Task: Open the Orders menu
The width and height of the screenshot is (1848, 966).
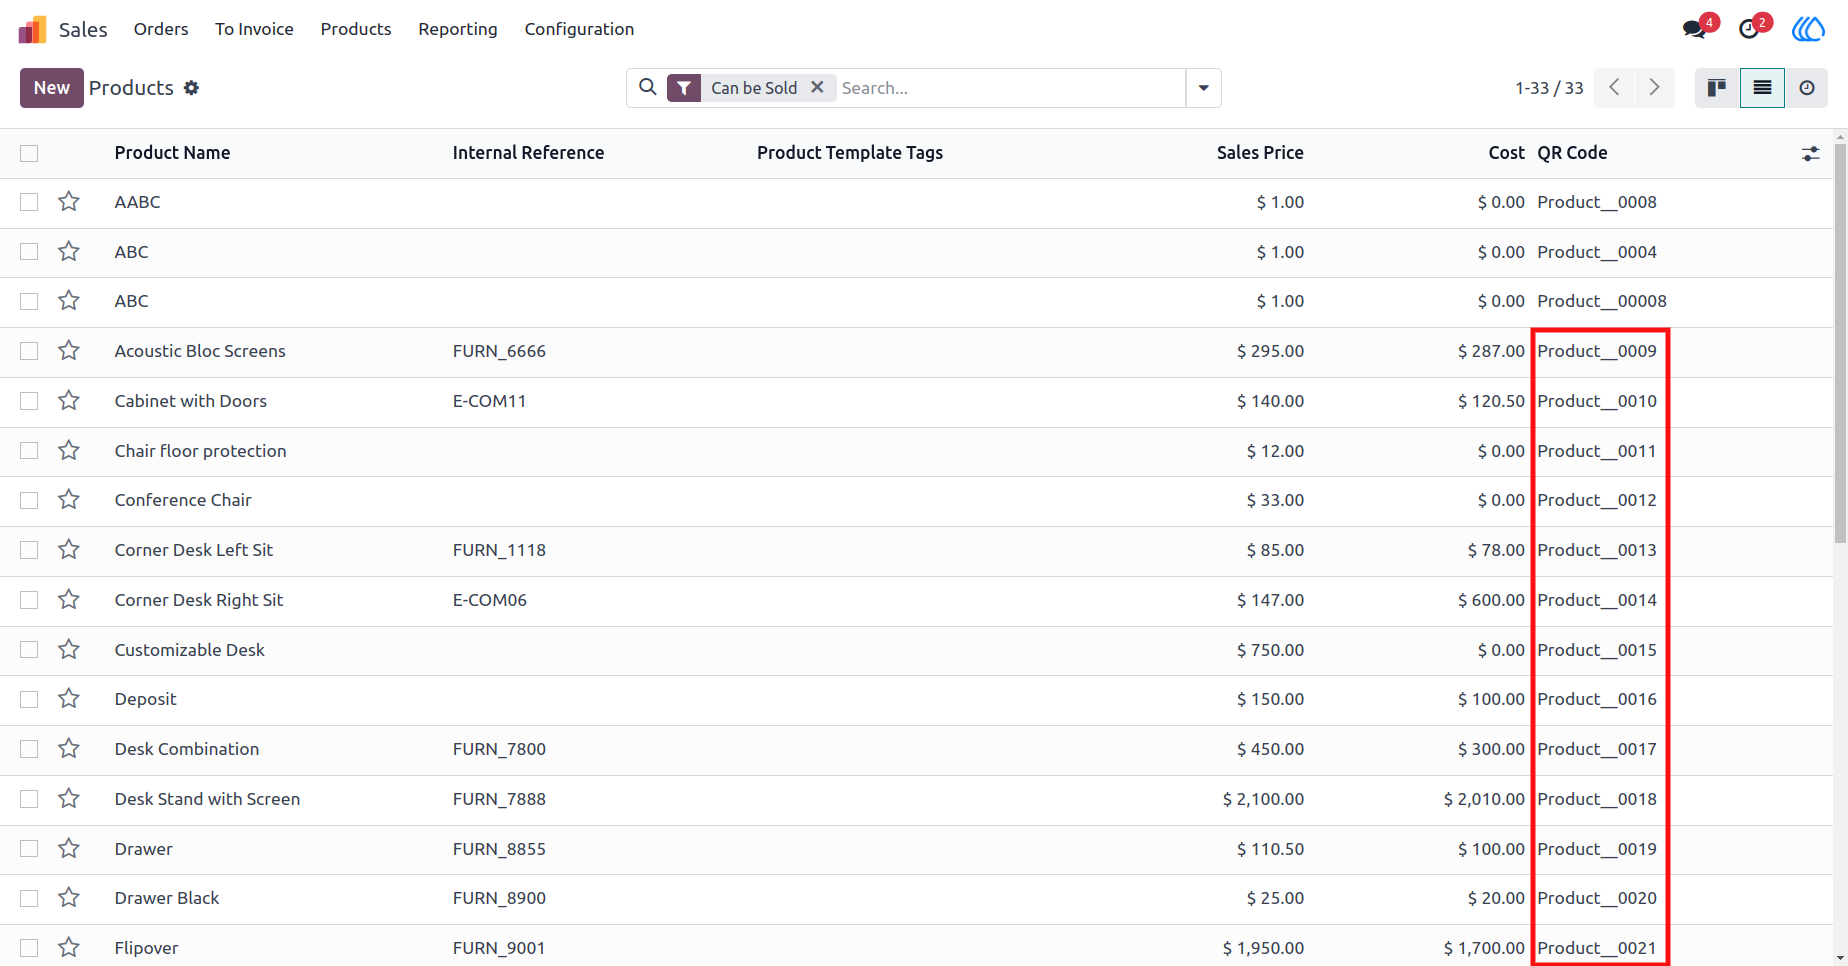Action: pyautogui.click(x=161, y=29)
